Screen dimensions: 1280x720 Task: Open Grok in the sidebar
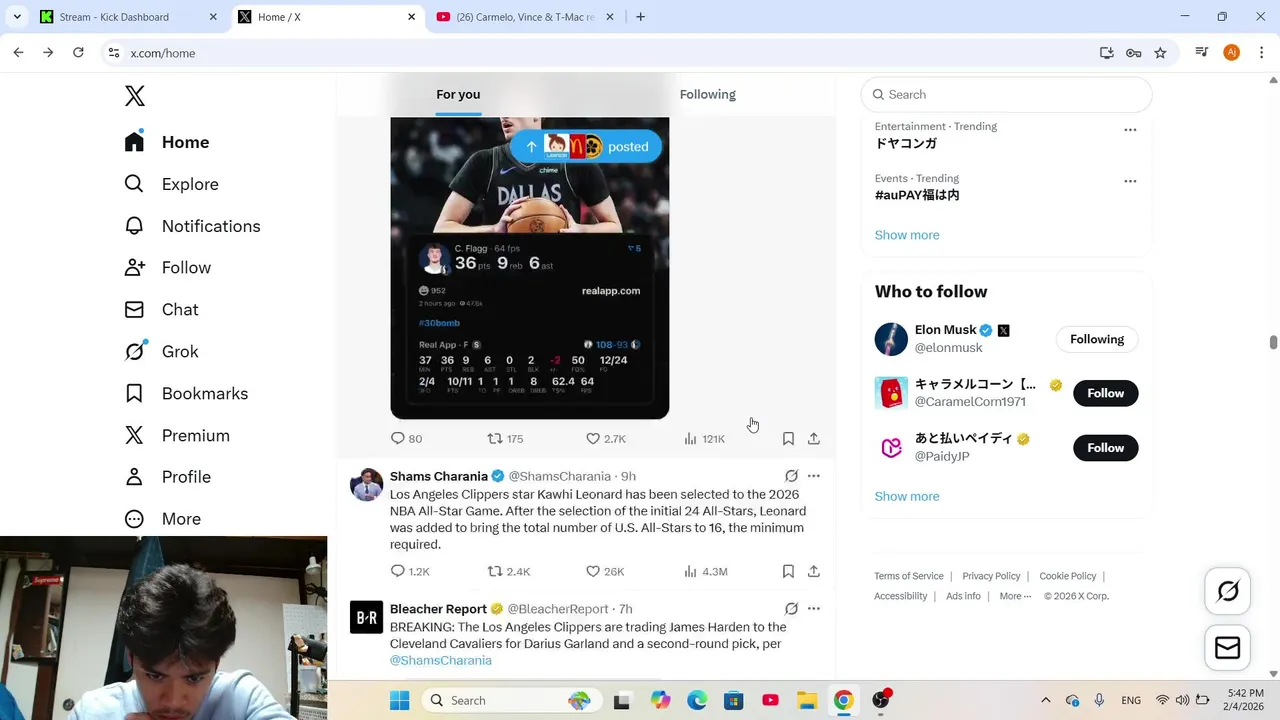tap(161, 352)
